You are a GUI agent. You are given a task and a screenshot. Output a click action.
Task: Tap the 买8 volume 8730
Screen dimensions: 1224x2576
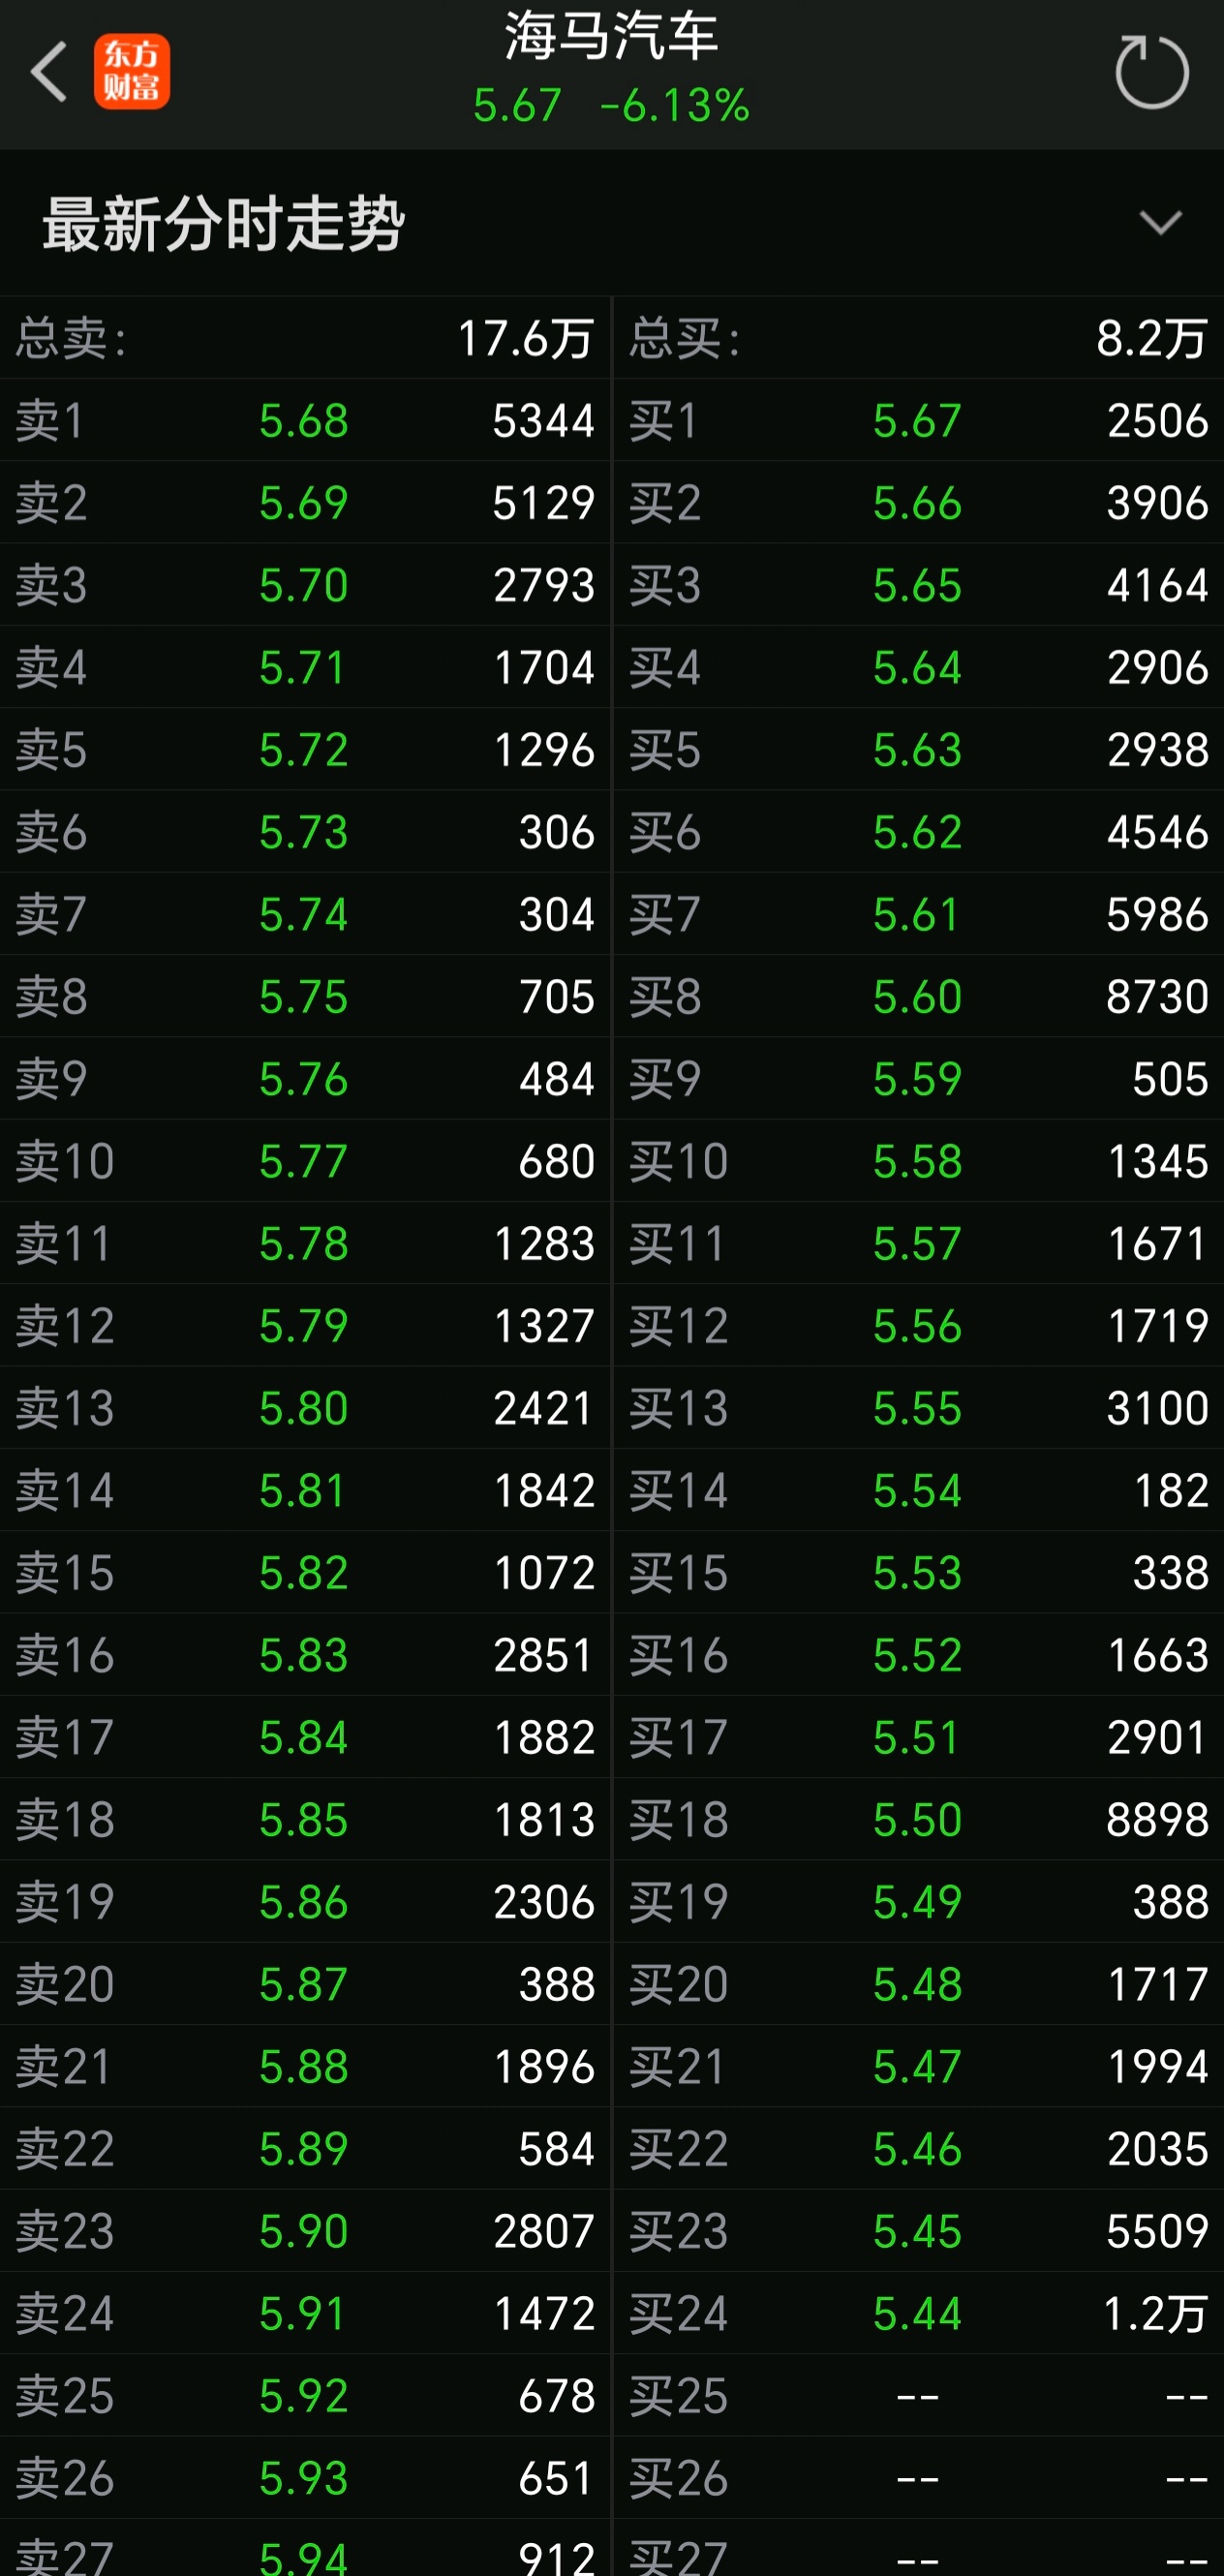pyautogui.click(x=1158, y=996)
